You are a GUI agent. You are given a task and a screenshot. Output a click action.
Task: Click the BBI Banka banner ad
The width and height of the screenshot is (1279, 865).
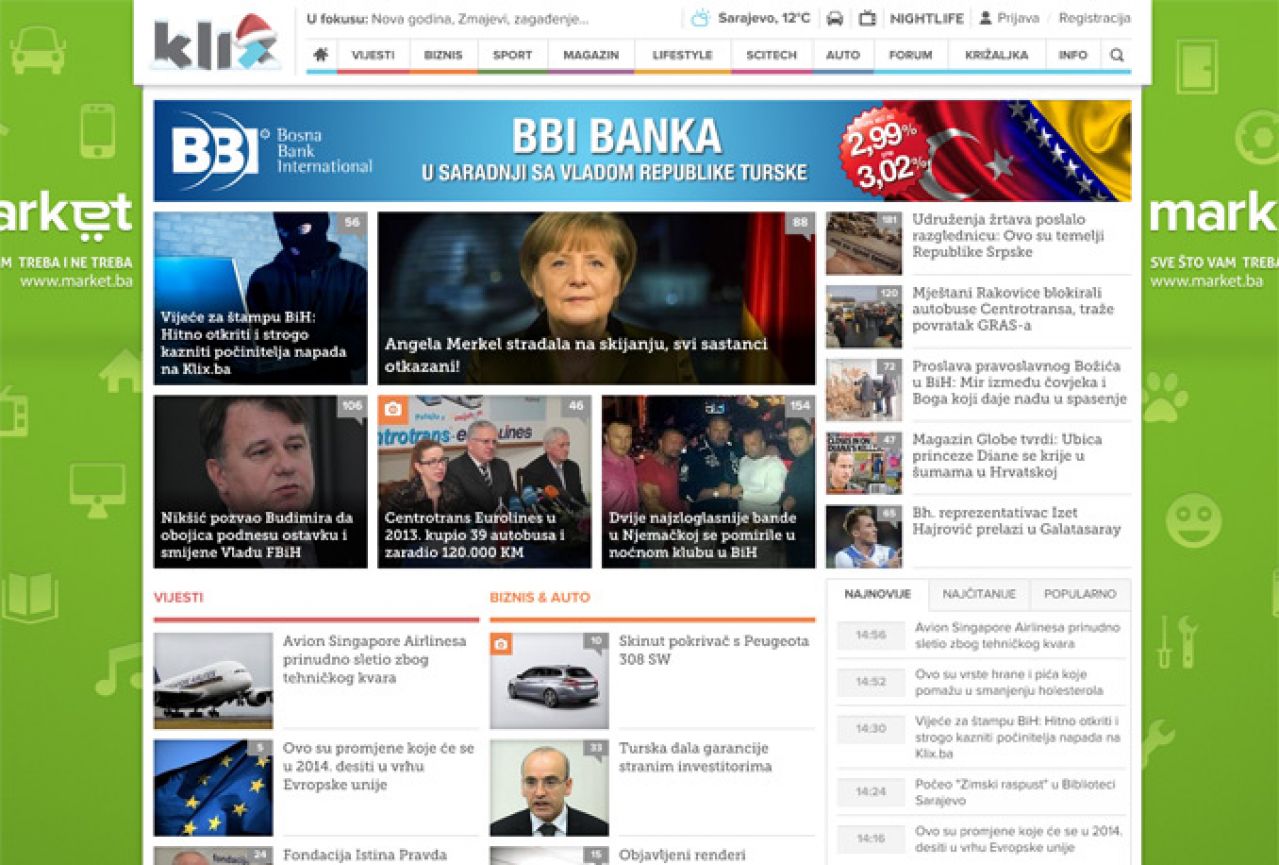point(642,151)
